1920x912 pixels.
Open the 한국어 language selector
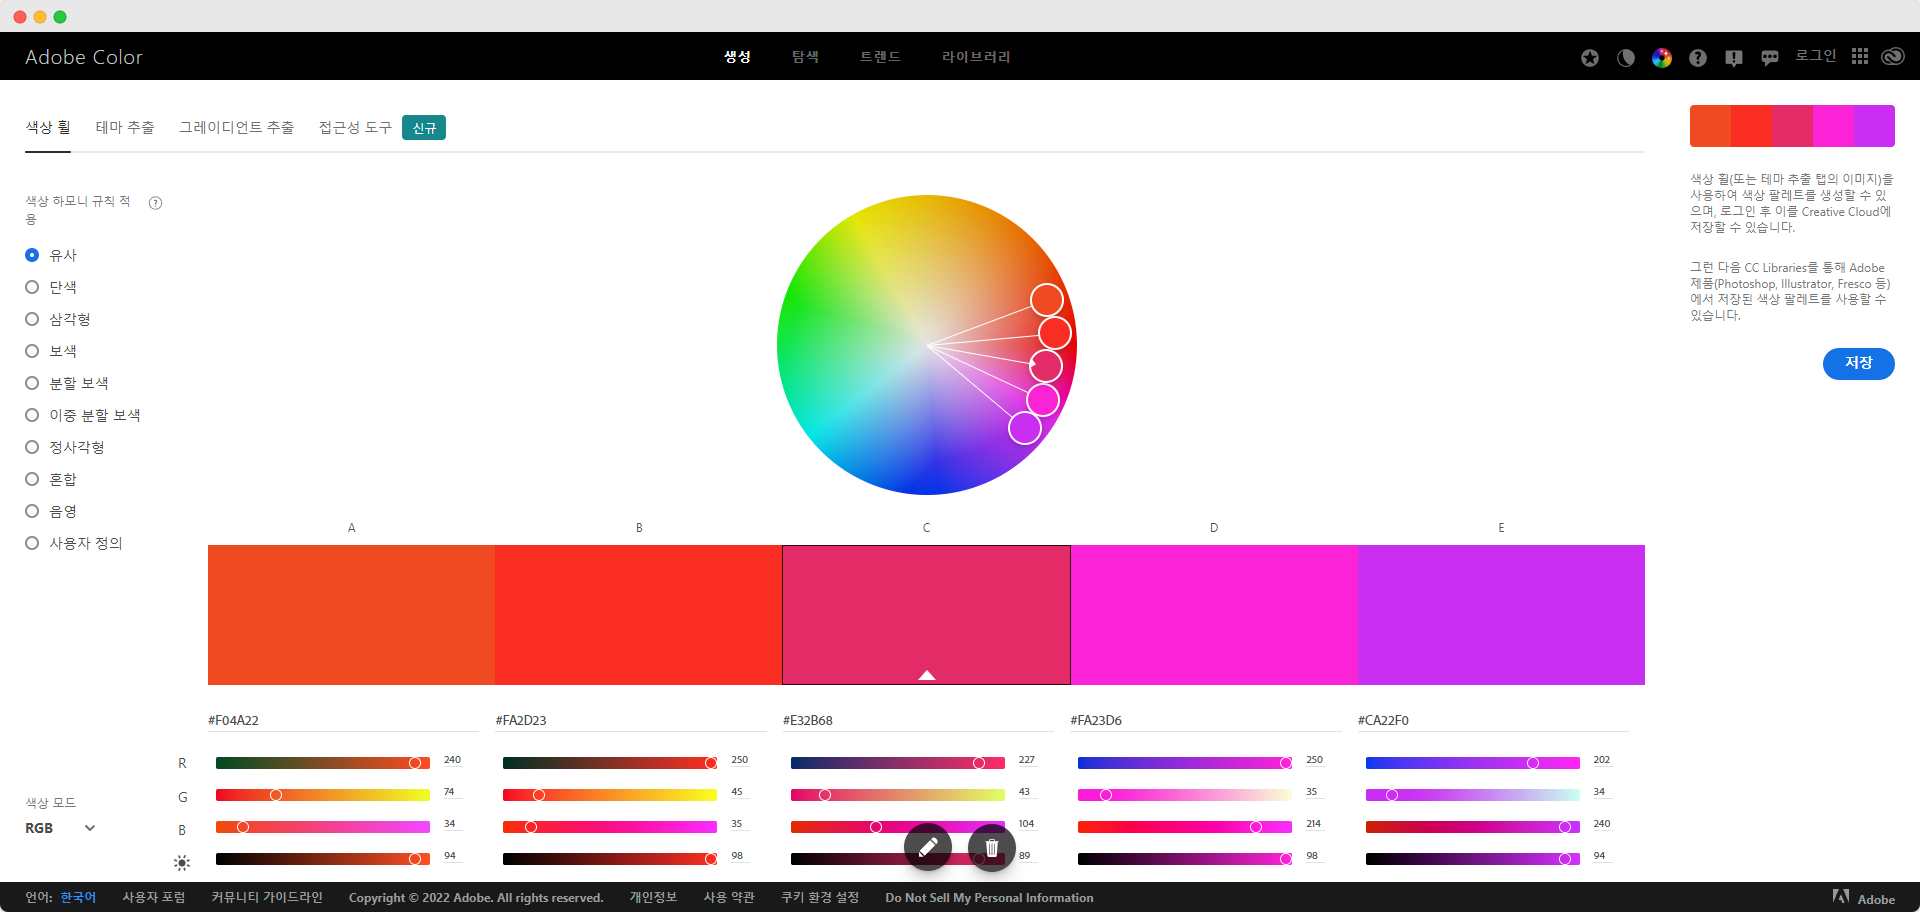click(x=78, y=898)
